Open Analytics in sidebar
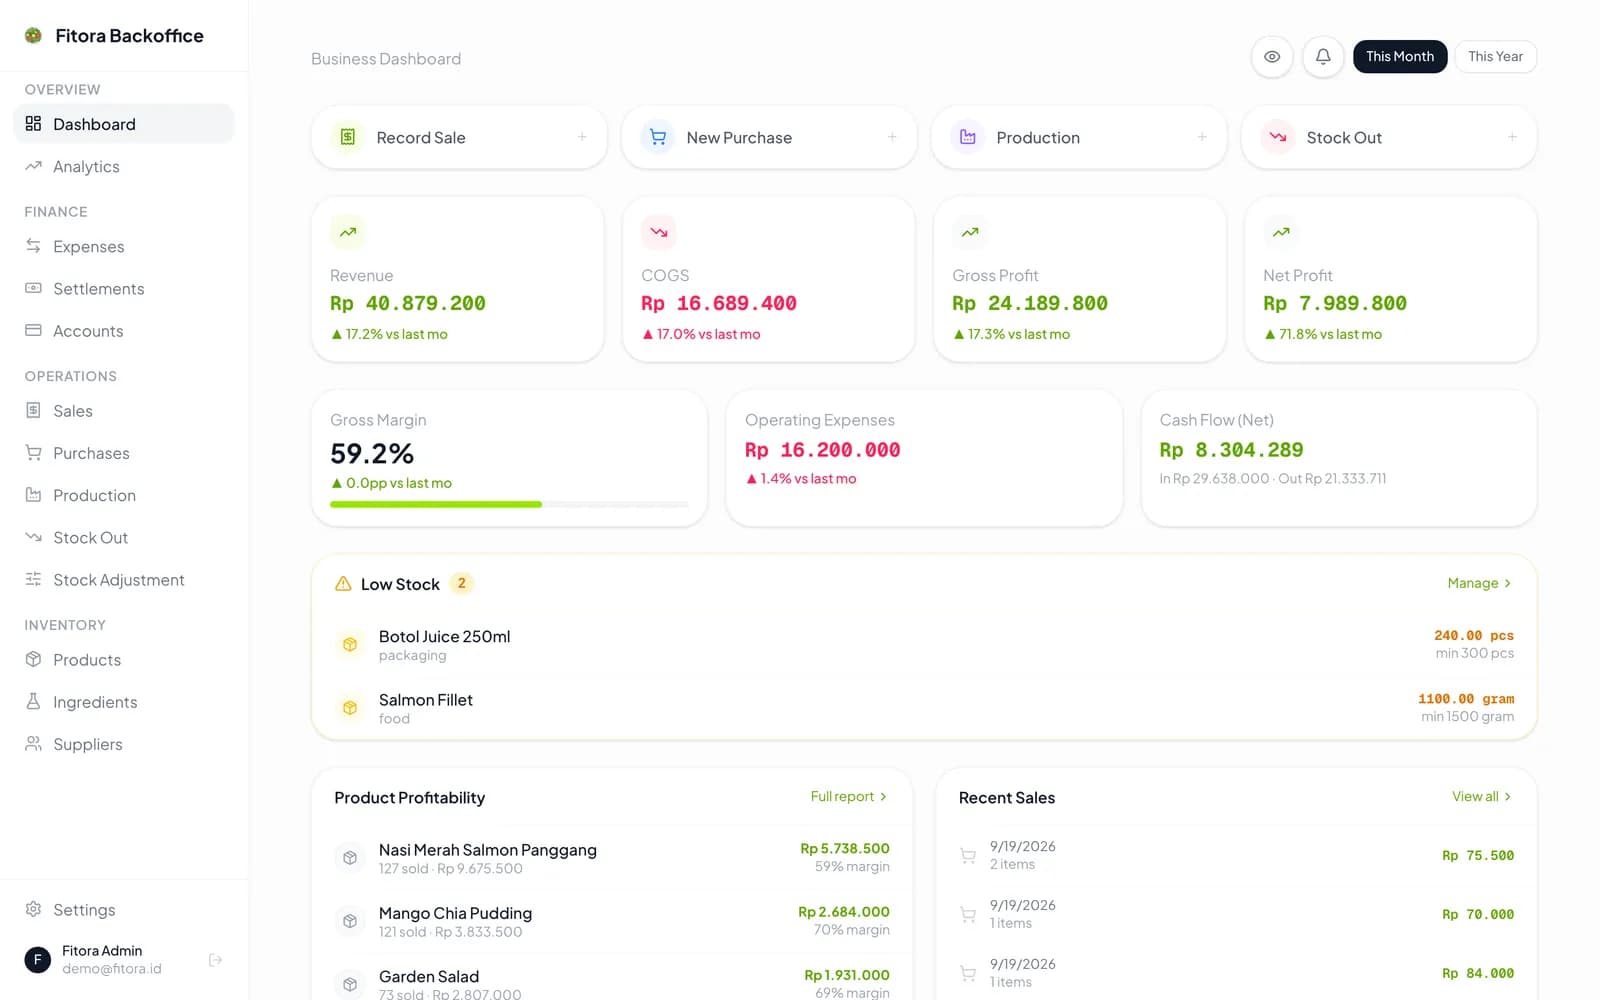The image size is (1600, 1000). (x=124, y=167)
